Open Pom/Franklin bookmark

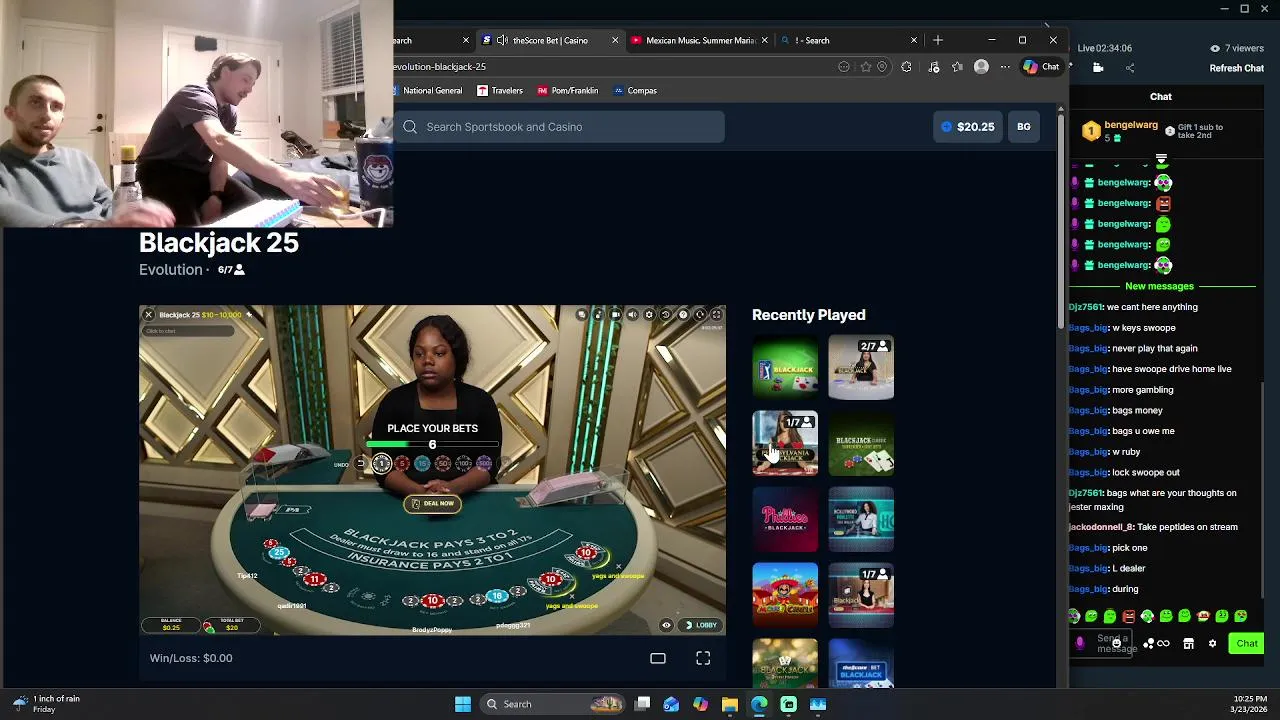(x=567, y=90)
